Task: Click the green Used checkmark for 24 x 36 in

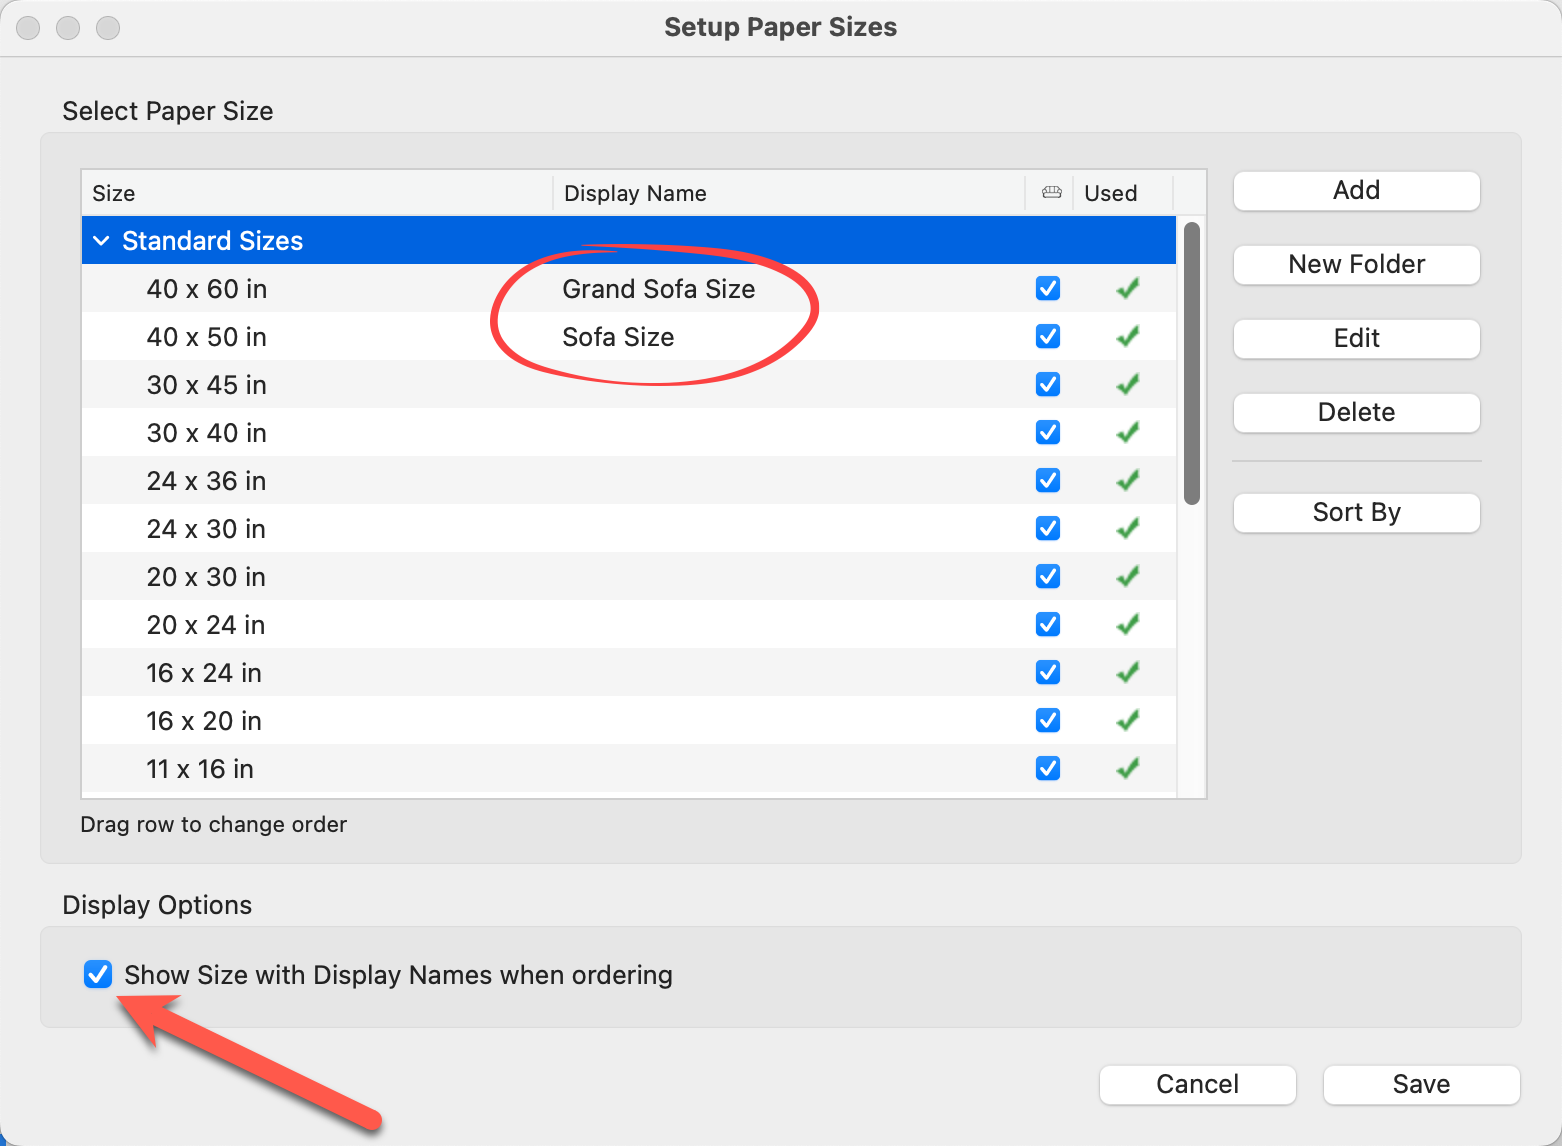Action: click(x=1128, y=481)
